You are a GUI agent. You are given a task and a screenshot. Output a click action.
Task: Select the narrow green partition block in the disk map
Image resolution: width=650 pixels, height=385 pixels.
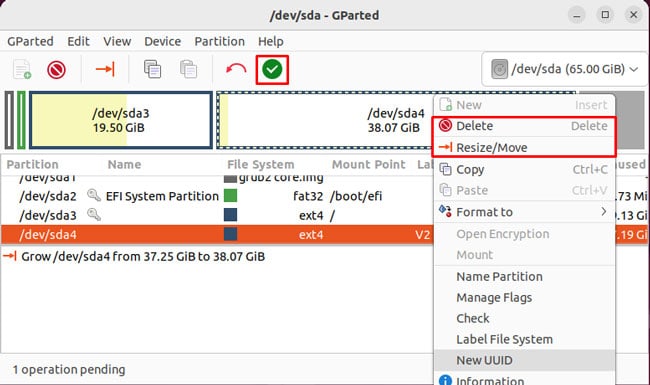tap(21, 120)
